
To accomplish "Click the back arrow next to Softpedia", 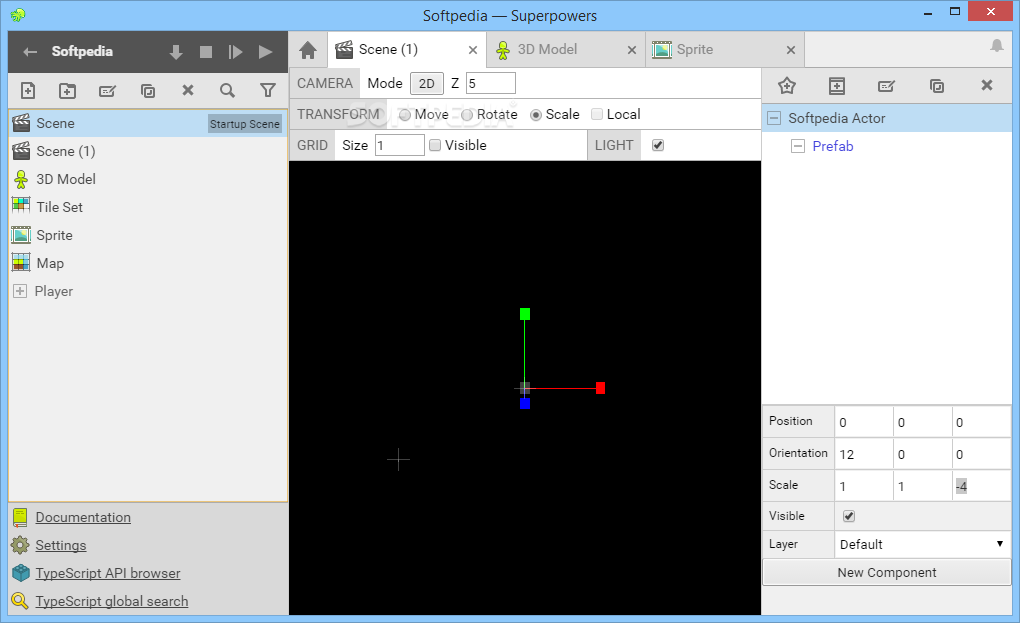I will (30, 52).
